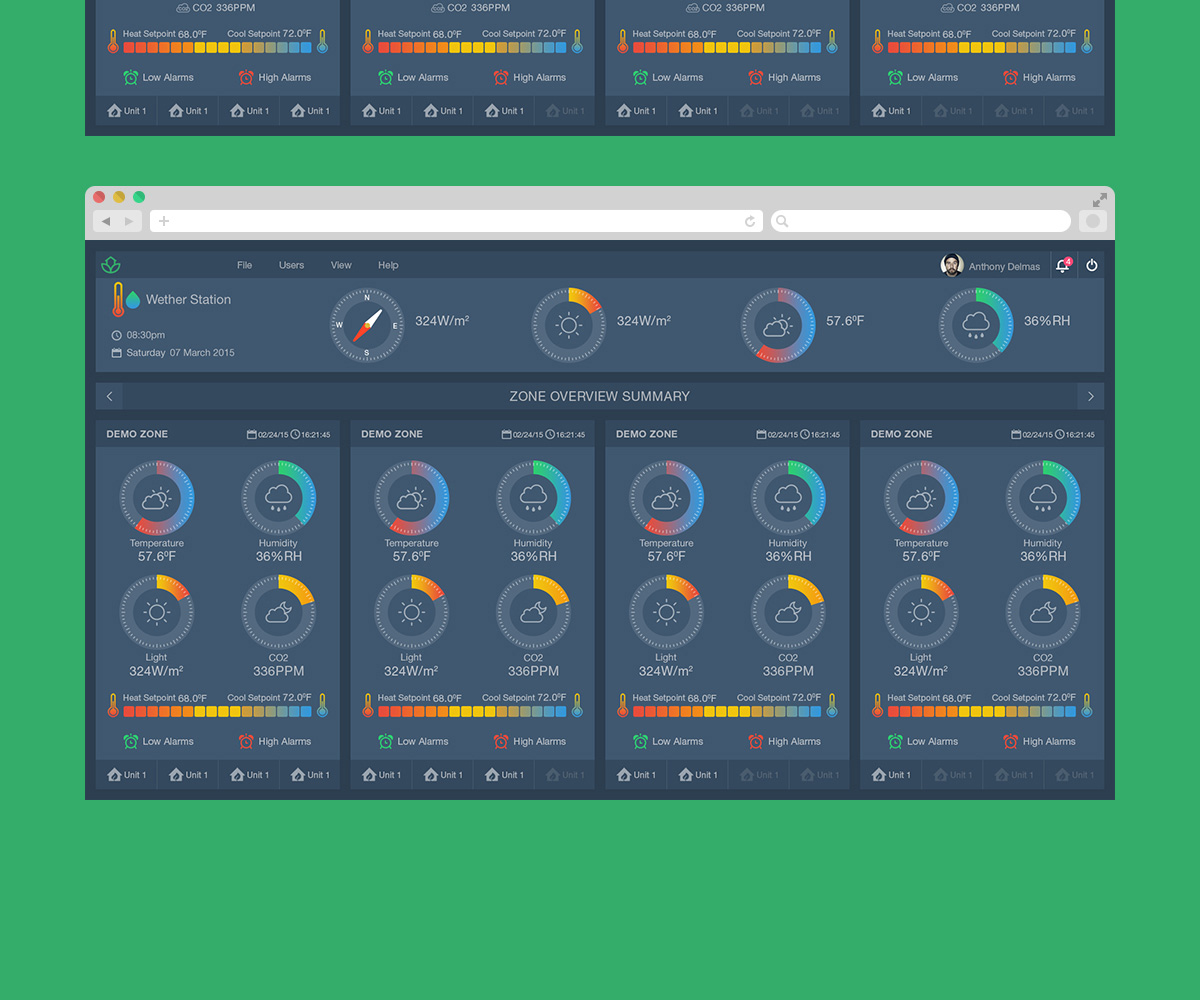Go to previous zone overview with left chevron

109,396
